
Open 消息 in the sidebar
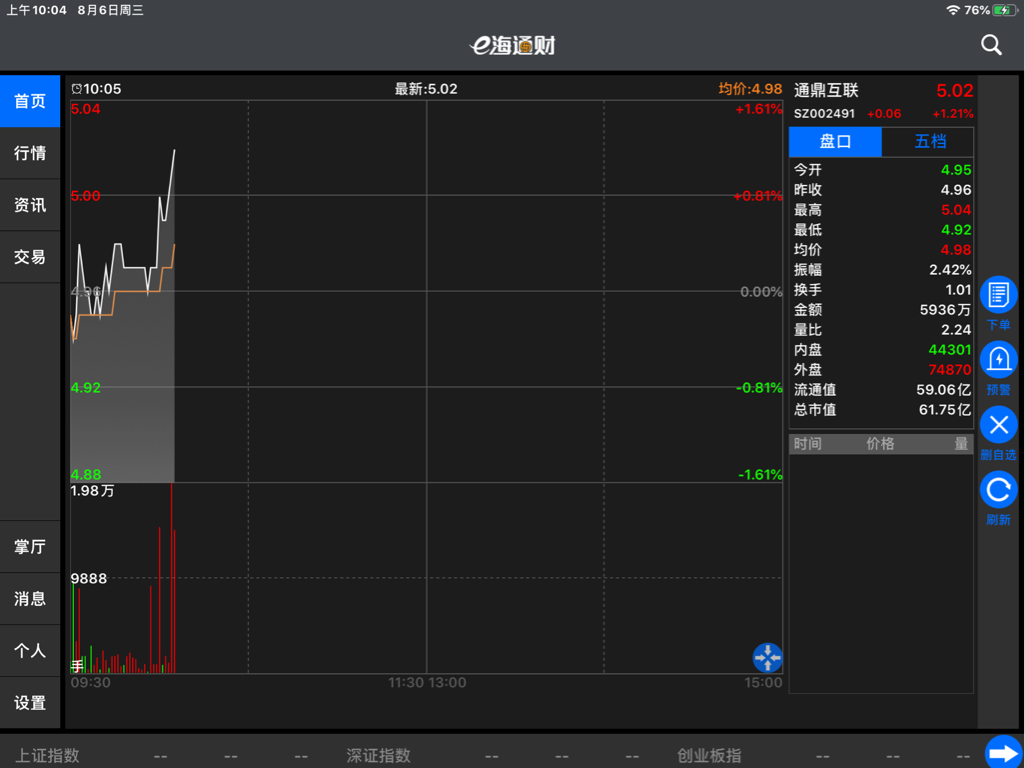[30, 599]
